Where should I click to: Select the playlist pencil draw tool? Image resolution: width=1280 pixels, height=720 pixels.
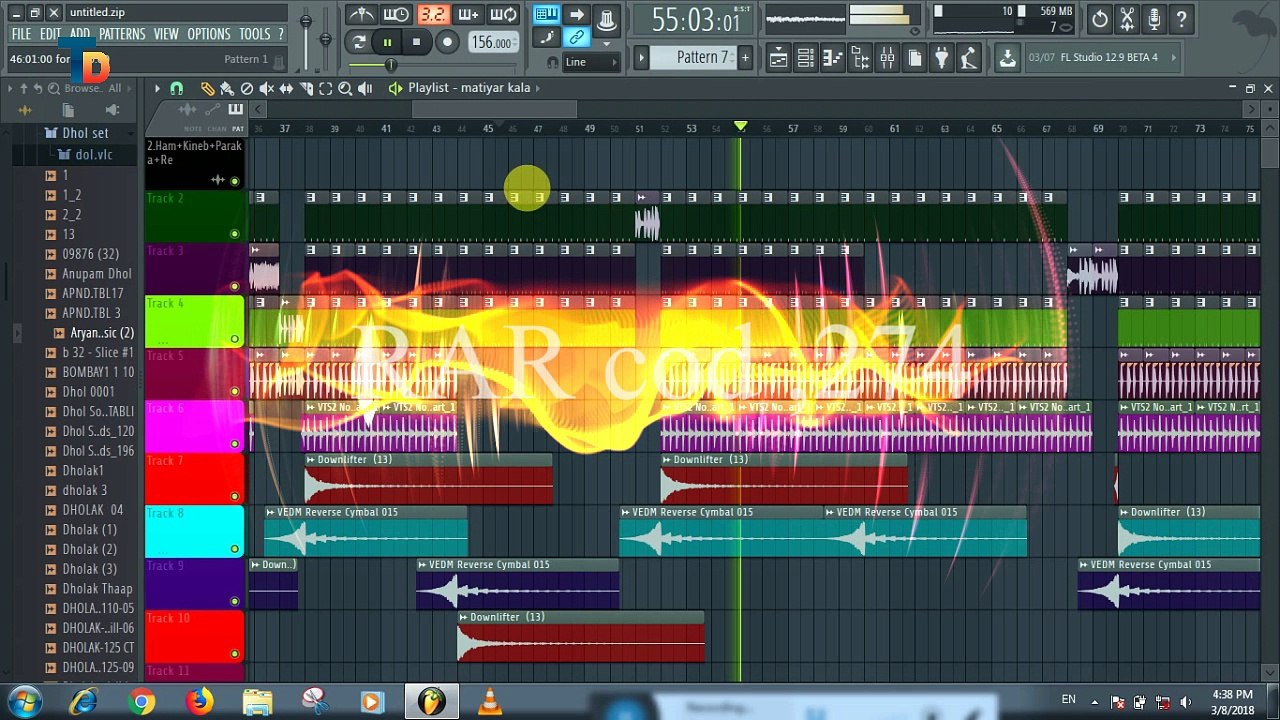click(207, 88)
